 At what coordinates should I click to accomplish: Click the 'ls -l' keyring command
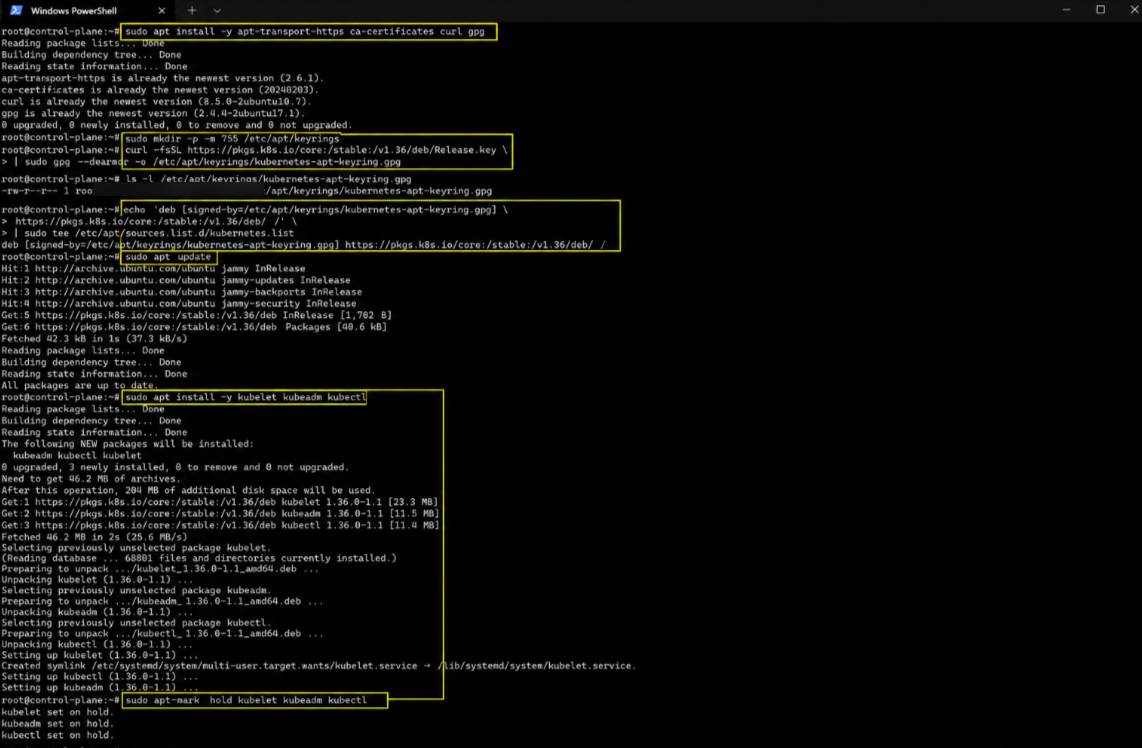coord(268,178)
